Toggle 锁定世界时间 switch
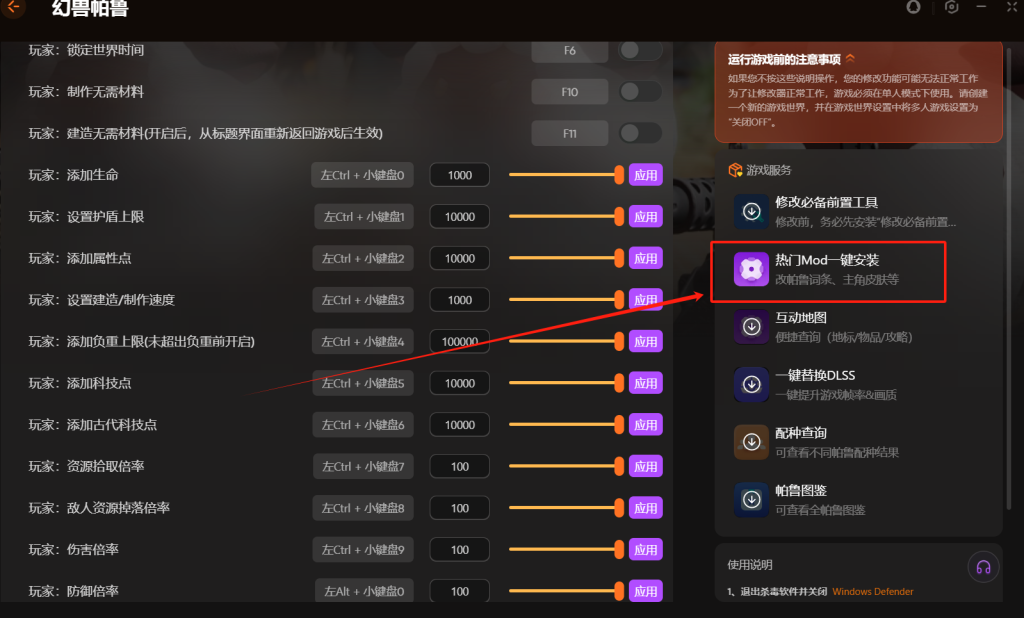 (x=640, y=50)
